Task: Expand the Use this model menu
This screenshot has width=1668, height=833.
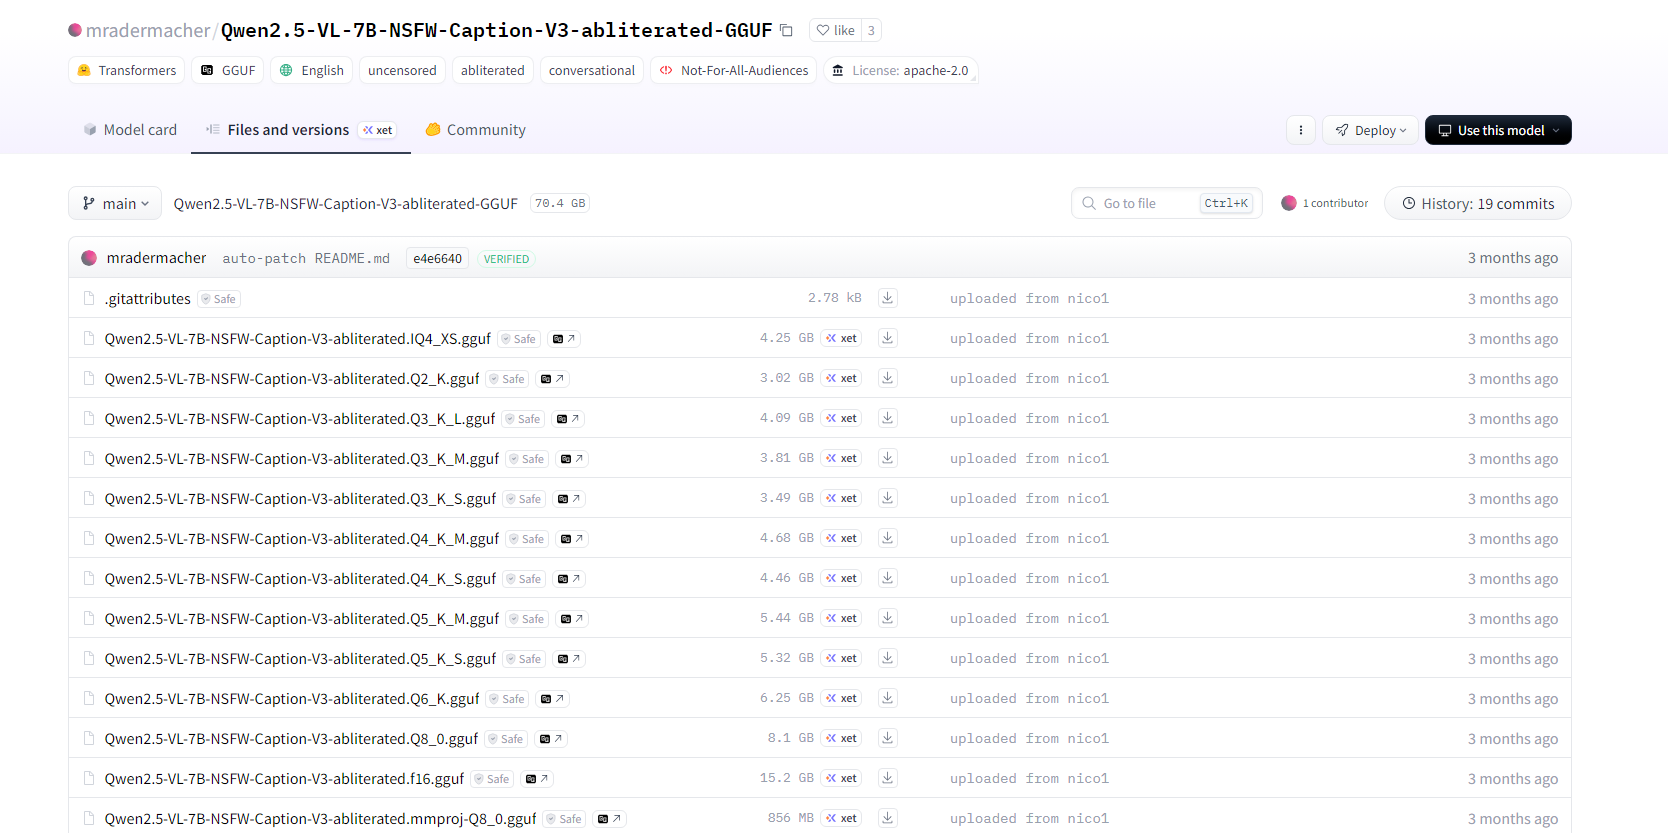Action: click(1497, 130)
